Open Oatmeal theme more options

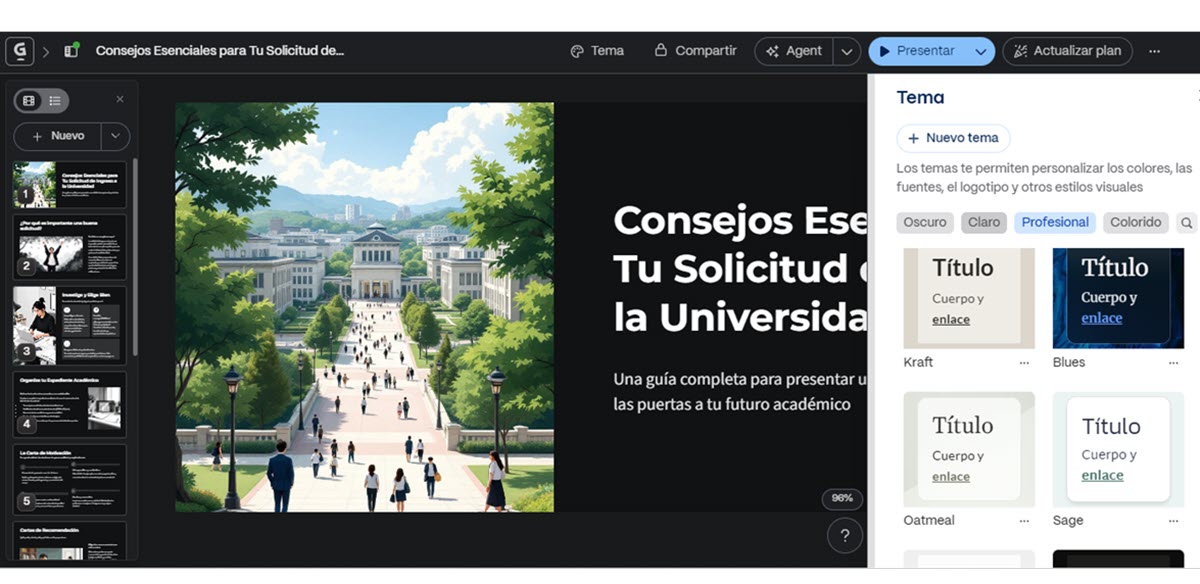tap(1024, 520)
